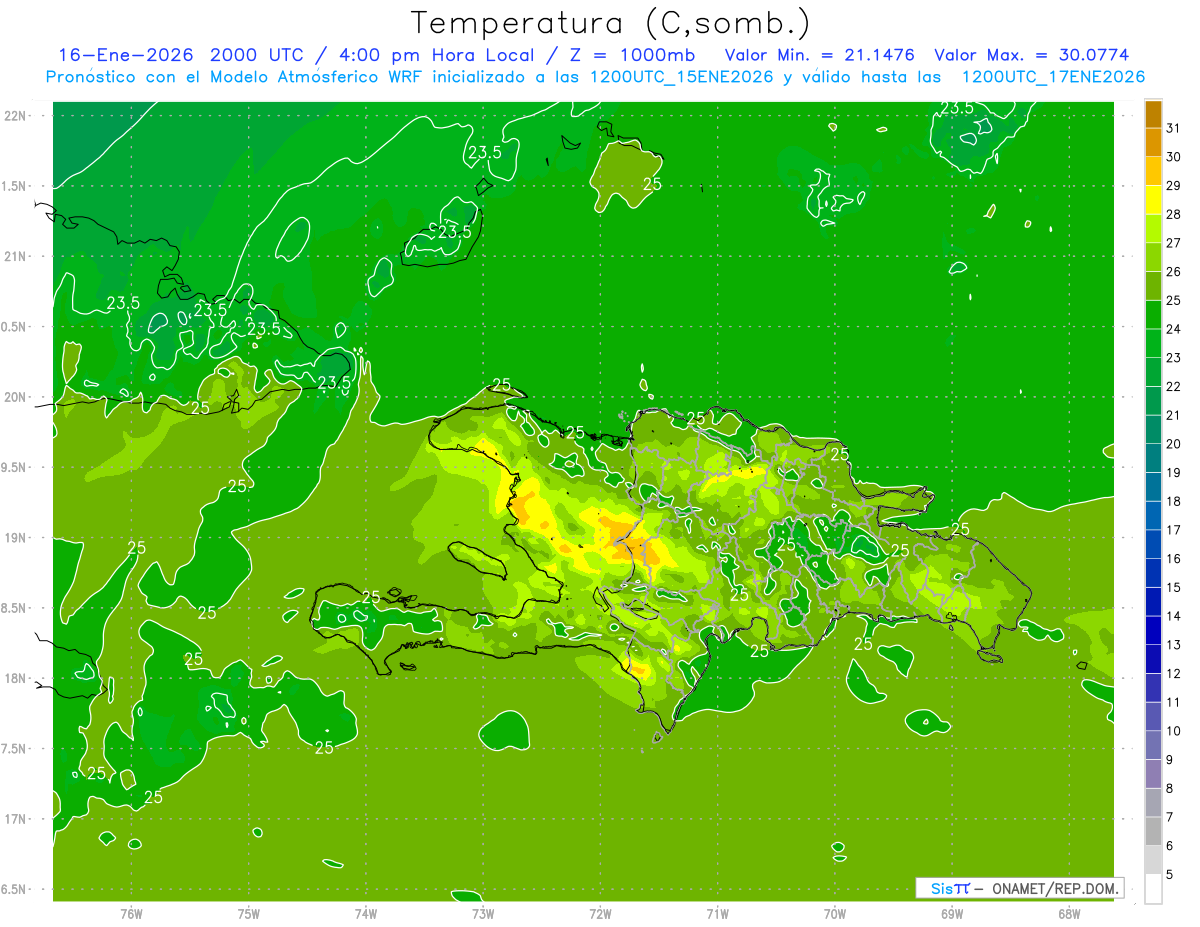The width and height of the screenshot is (1200, 927).
Task: Click the legend swatch between 24 and 25
Action: tap(1153, 315)
